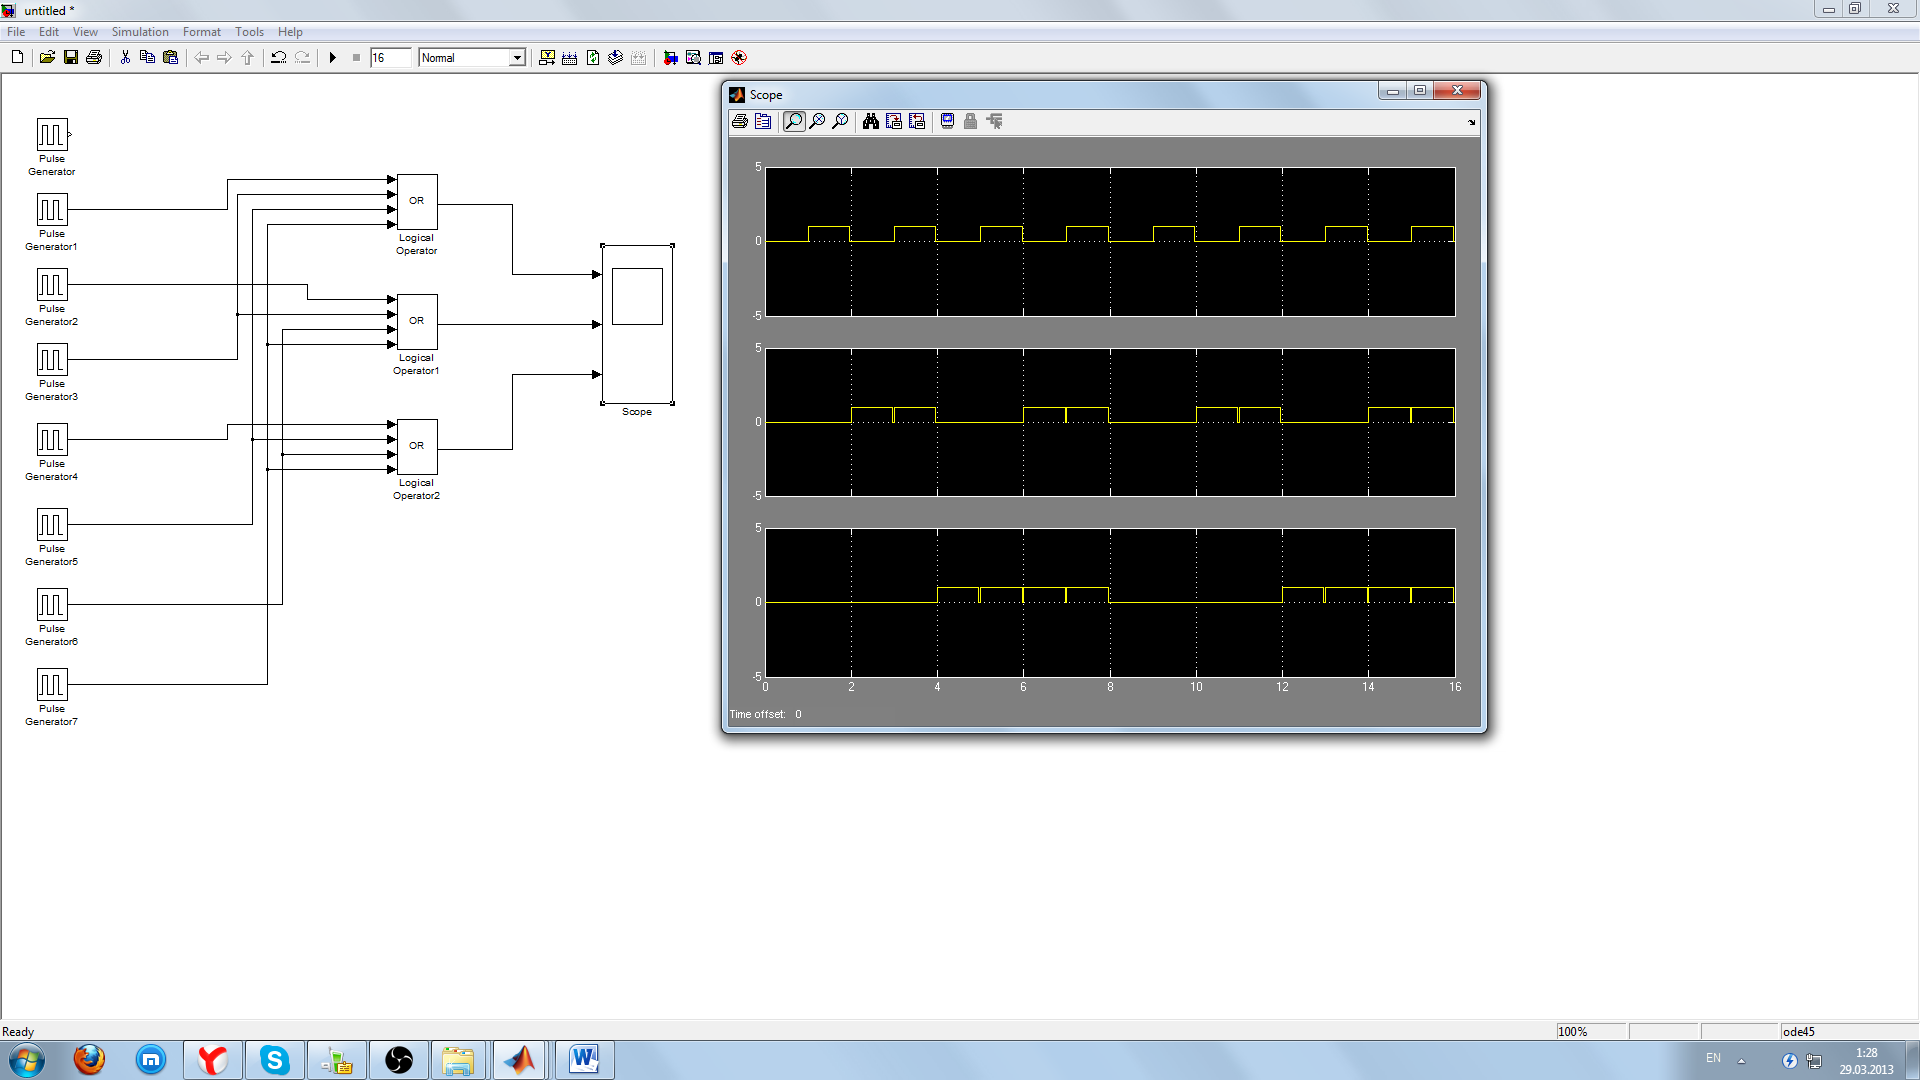Image resolution: width=1920 pixels, height=1080 pixels.
Task: Select Zoom Y-axis tool in Scope
Action: 840,121
